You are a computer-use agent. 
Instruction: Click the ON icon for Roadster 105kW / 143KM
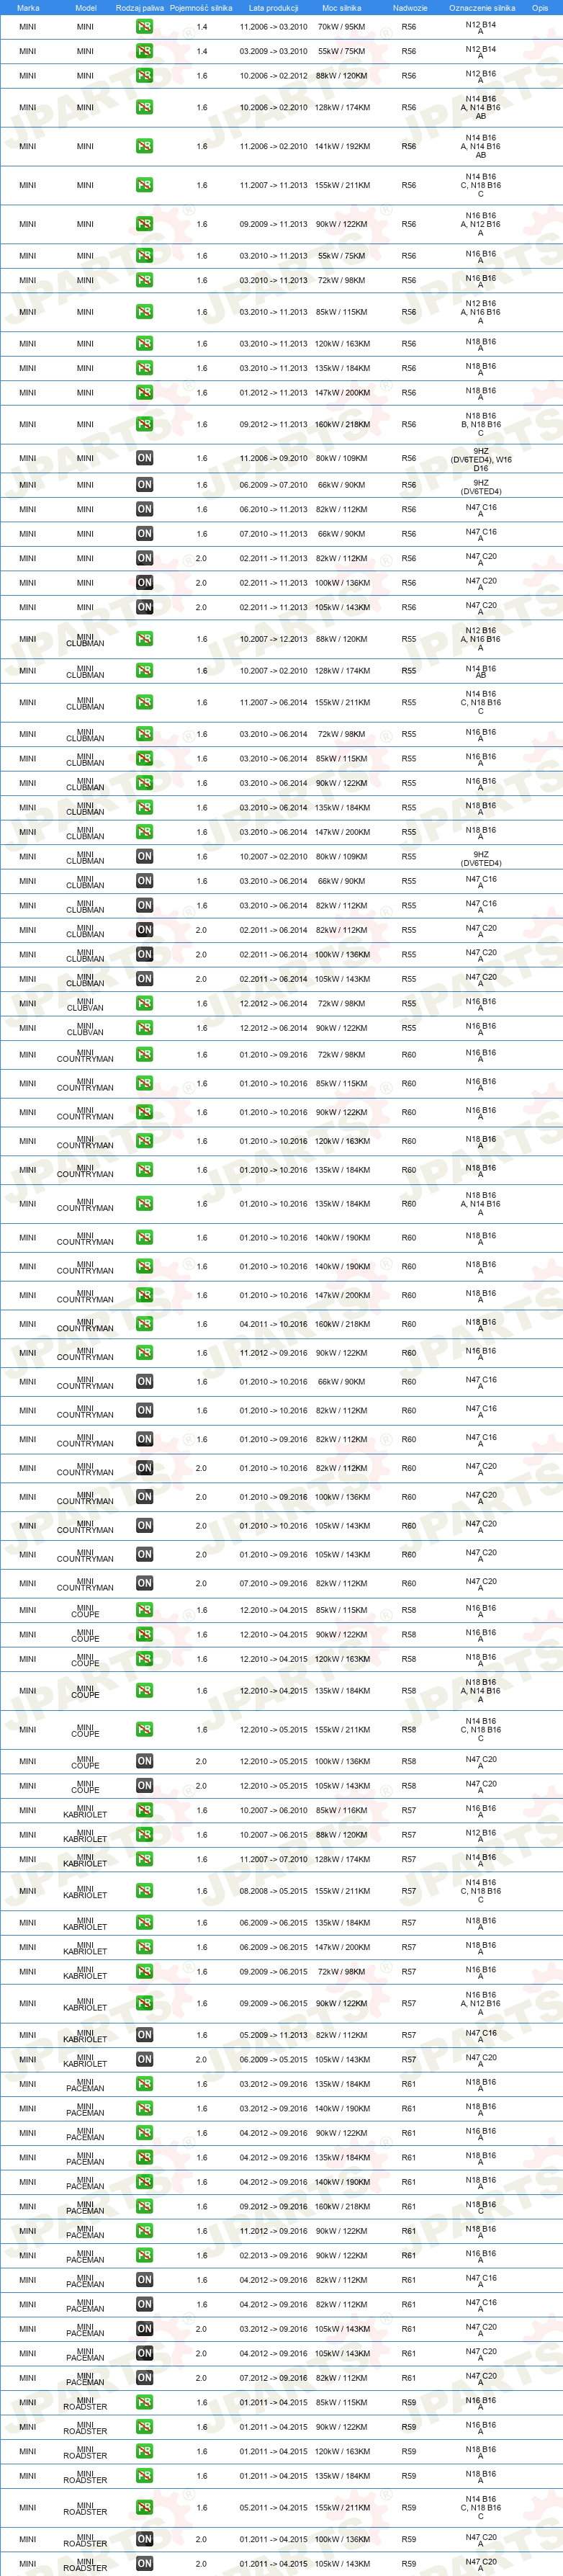[x=144, y=2563]
